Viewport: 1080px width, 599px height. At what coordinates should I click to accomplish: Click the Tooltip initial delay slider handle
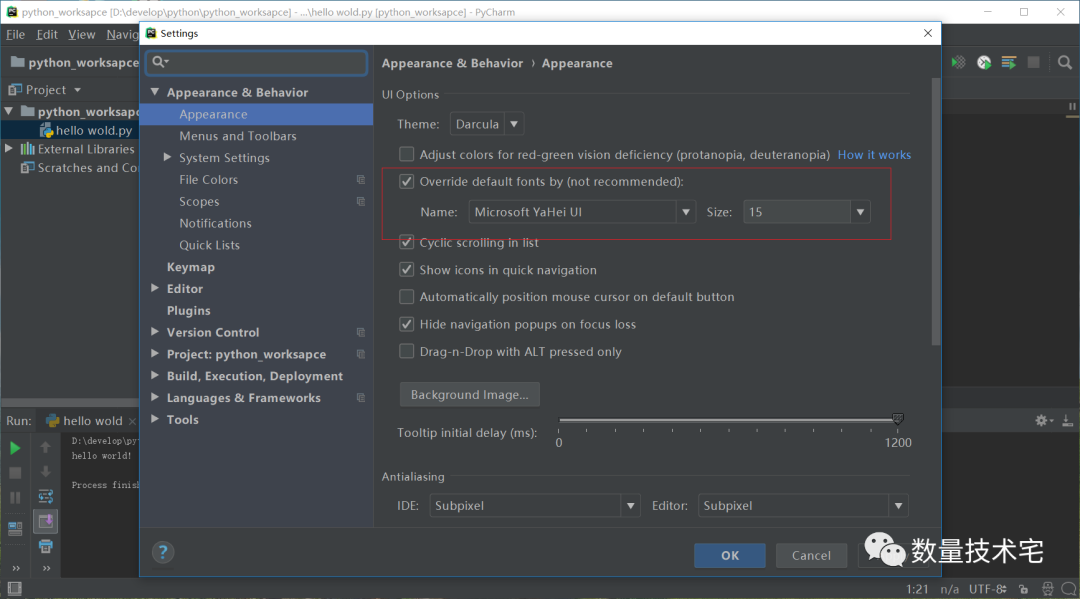[x=897, y=419]
